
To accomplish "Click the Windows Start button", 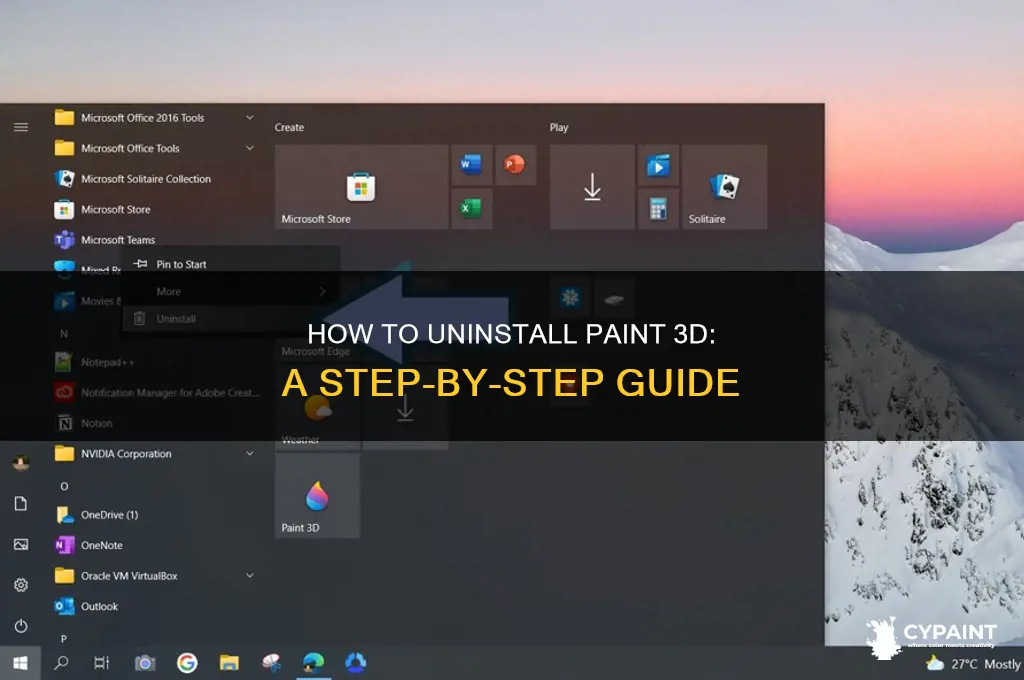I will click(20, 664).
